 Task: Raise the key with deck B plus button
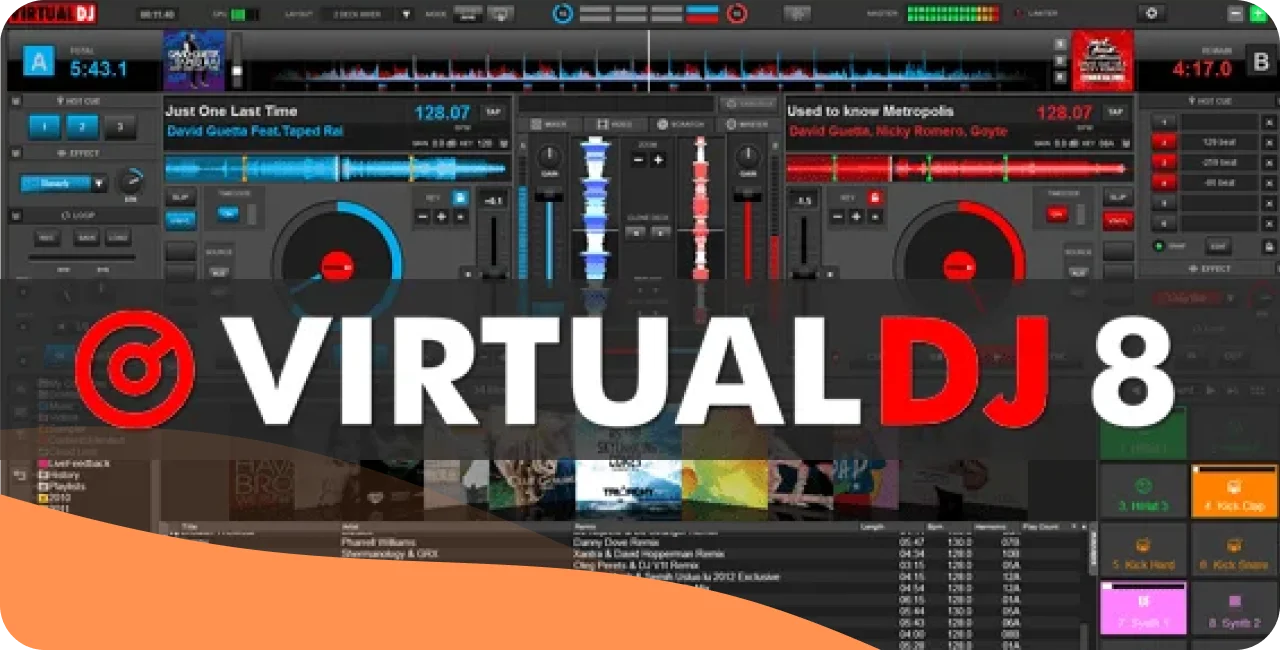click(x=856, y=216)
